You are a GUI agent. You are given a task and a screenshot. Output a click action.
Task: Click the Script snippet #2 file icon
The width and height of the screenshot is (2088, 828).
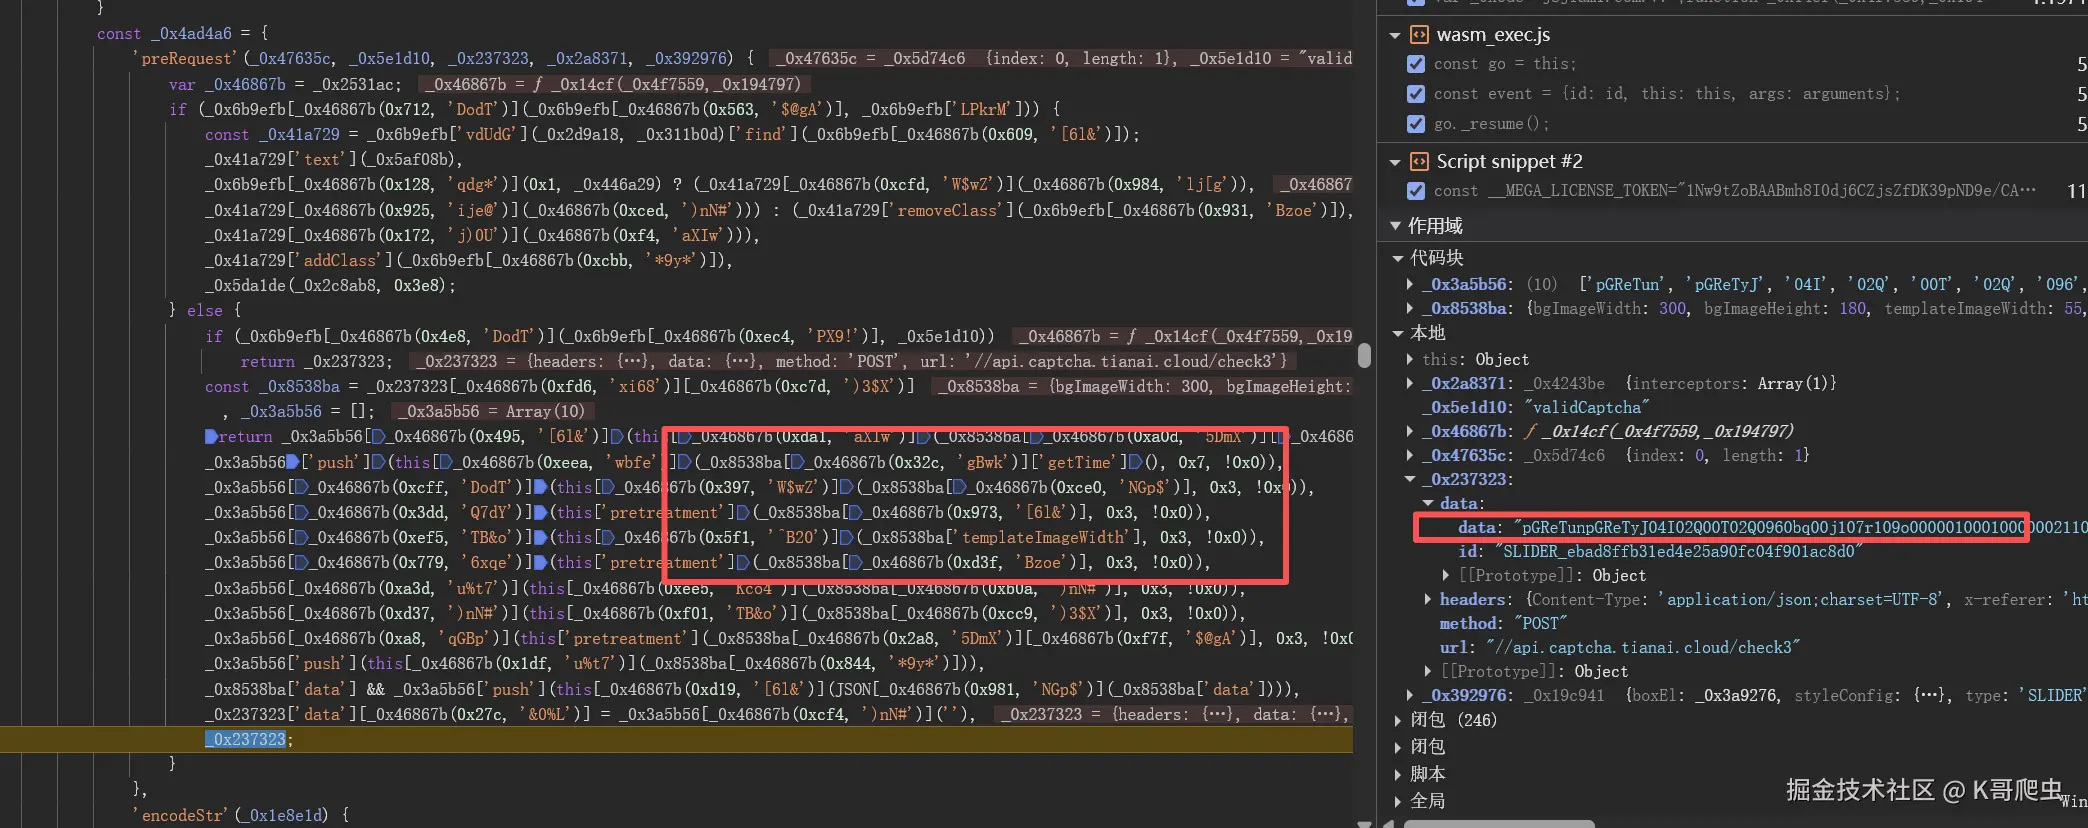coord(1419,161)
